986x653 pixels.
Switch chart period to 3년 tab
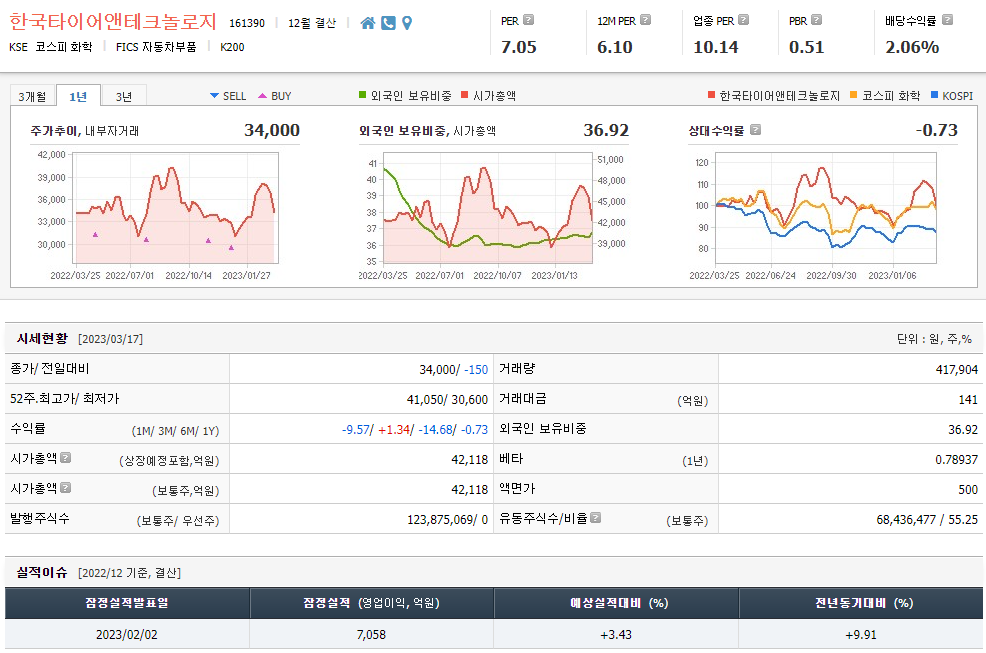point(124,96)
